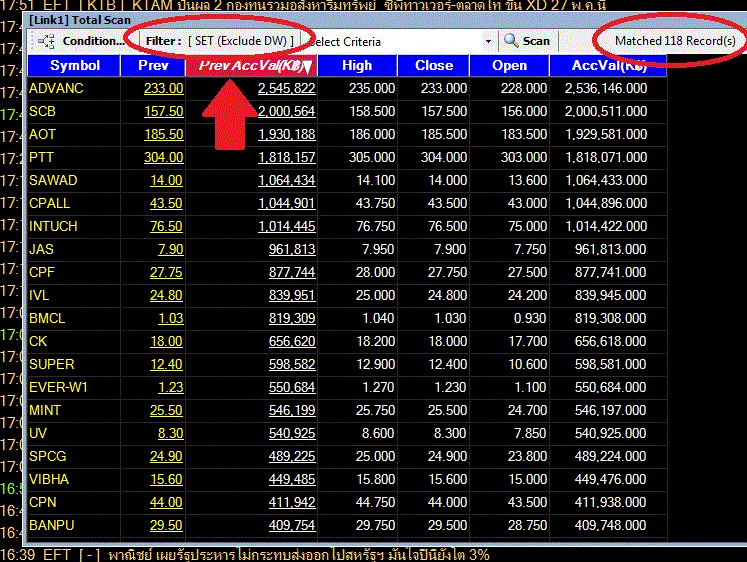Viewport: 747px width, 562px height.
Task: Sort by PrevAccVal(KB) column header
Action: pyautogui.click(x=251, y=65)
